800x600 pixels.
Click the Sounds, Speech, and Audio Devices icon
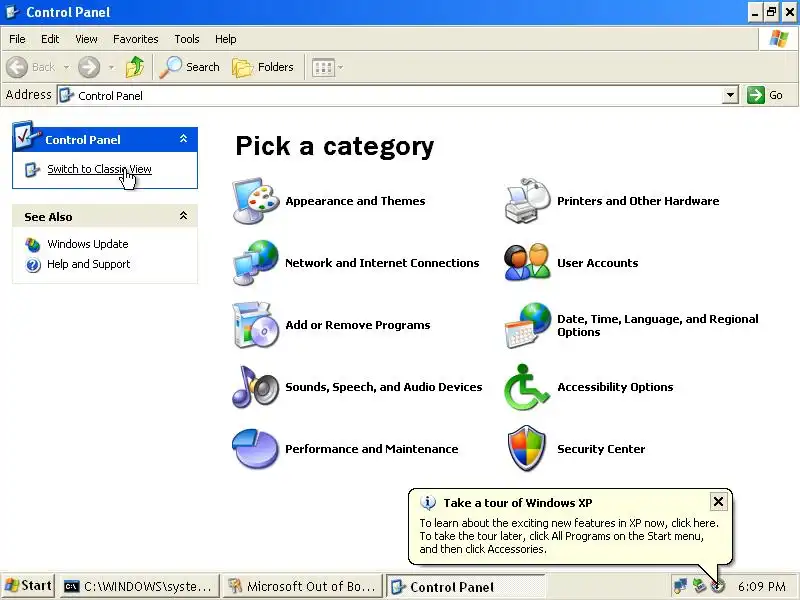pyautogui.click(x=256, y=387)
